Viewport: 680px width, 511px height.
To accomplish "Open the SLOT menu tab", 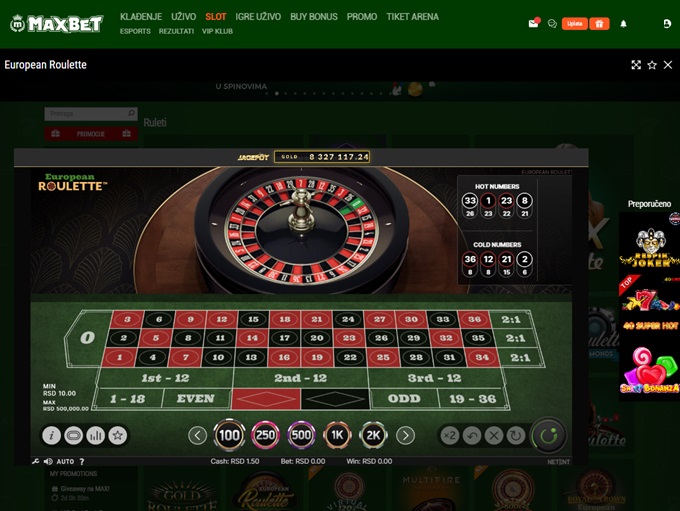I will (216, 17).
